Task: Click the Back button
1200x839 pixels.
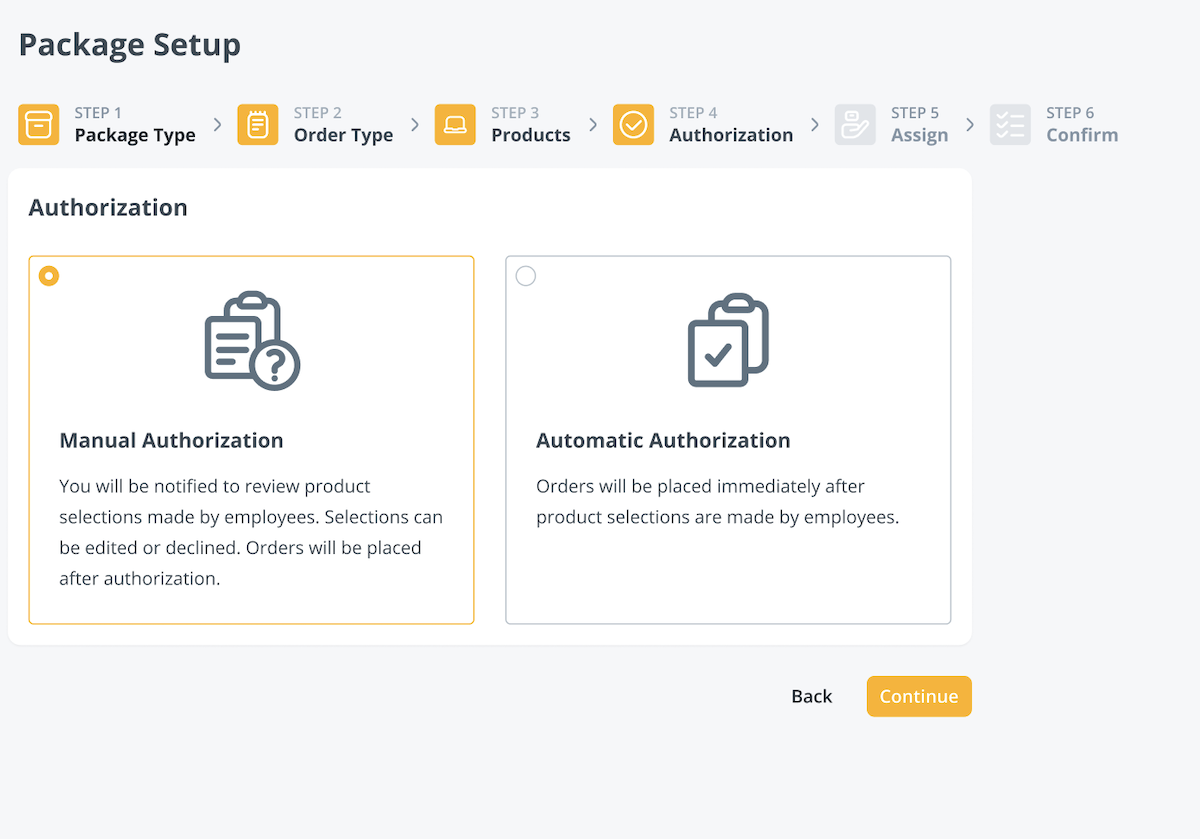Action: coord(811,697)
